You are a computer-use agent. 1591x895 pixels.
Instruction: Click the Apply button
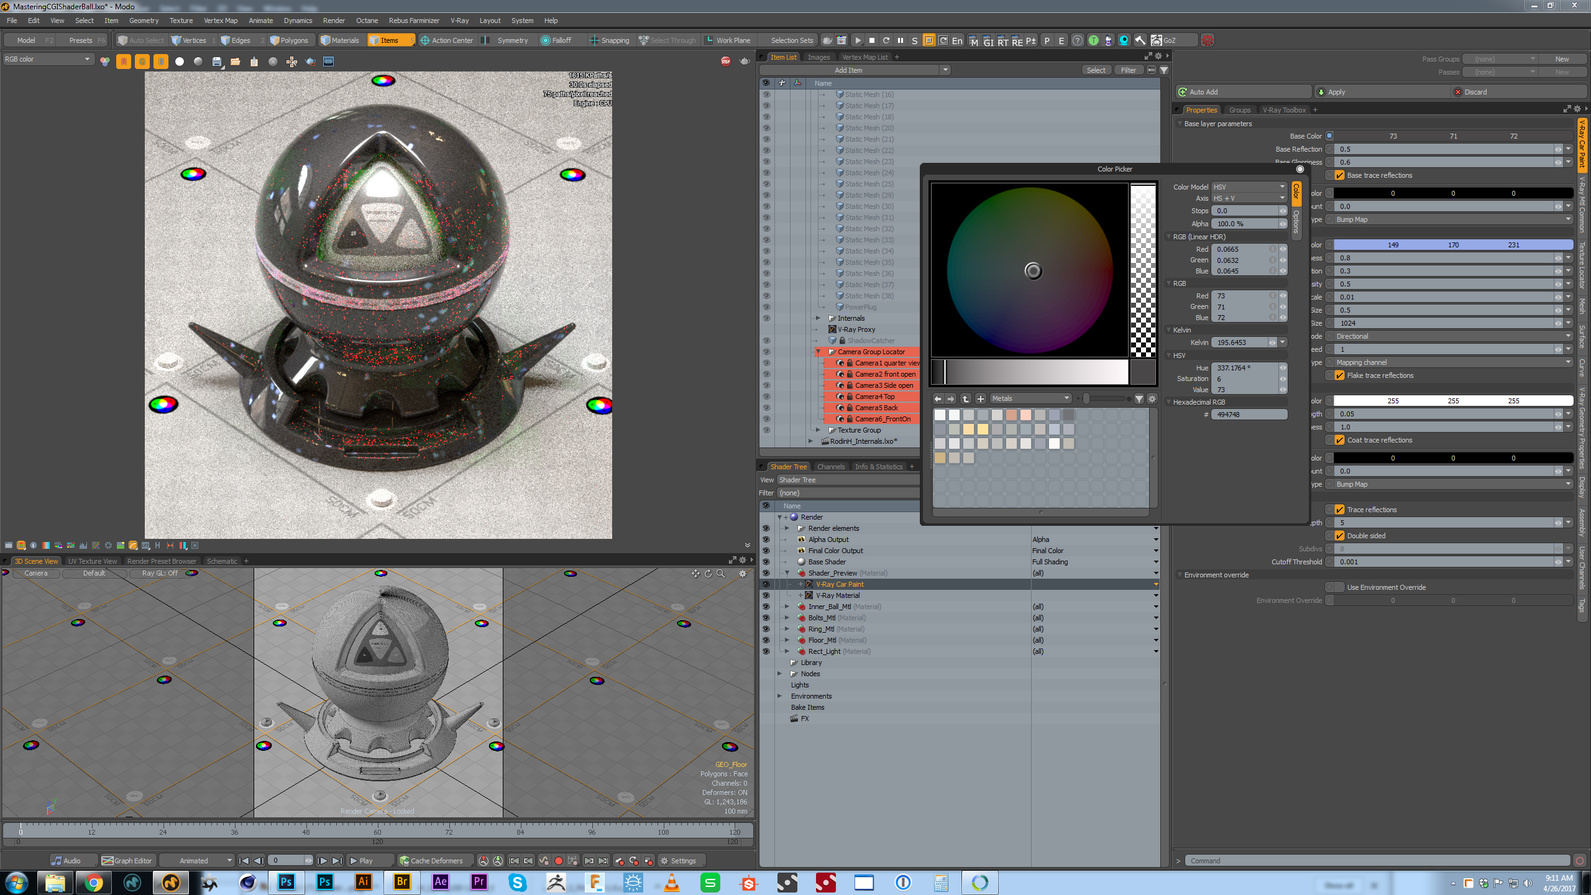coord(1381,92)
